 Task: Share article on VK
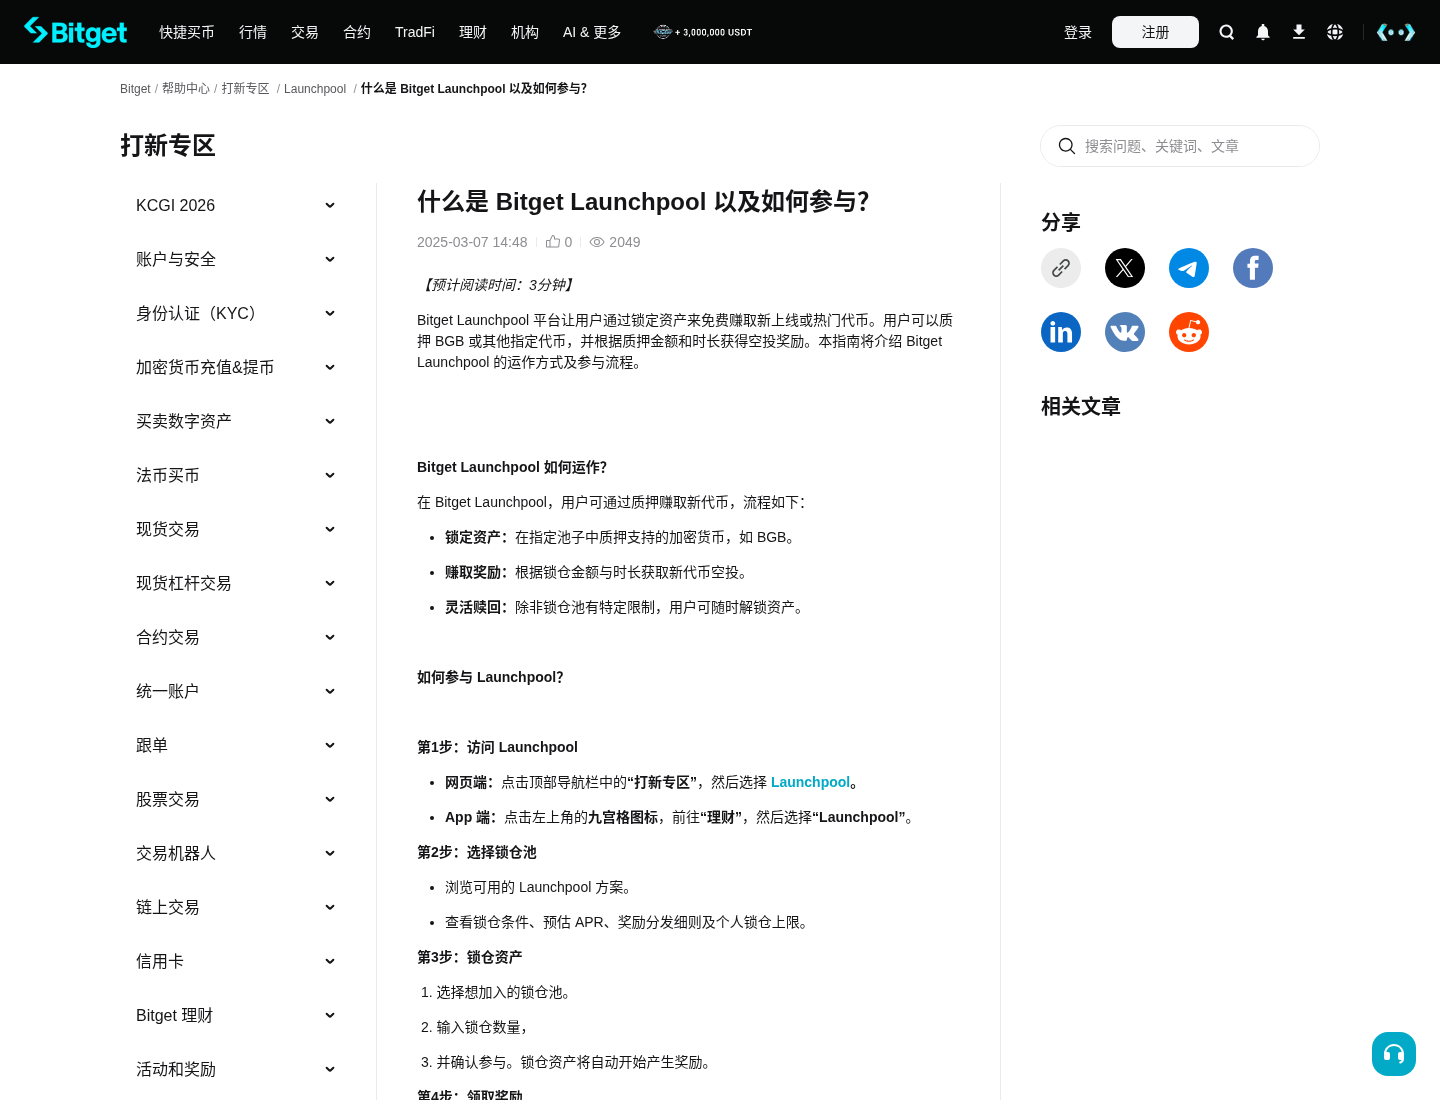[1125, 332]
